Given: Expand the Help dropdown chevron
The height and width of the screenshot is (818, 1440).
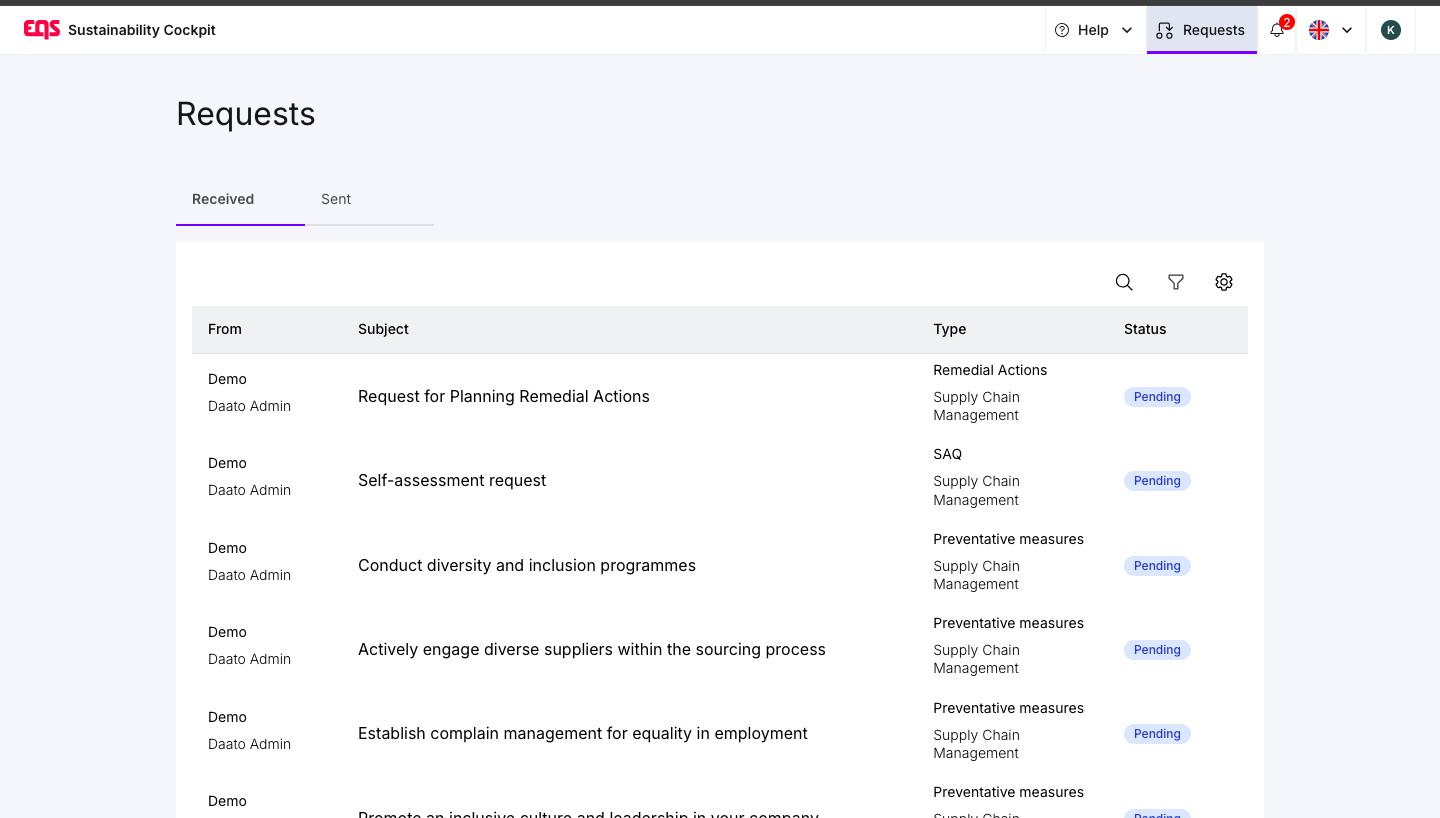Looking at the screenshot, I should (1127, 30).
